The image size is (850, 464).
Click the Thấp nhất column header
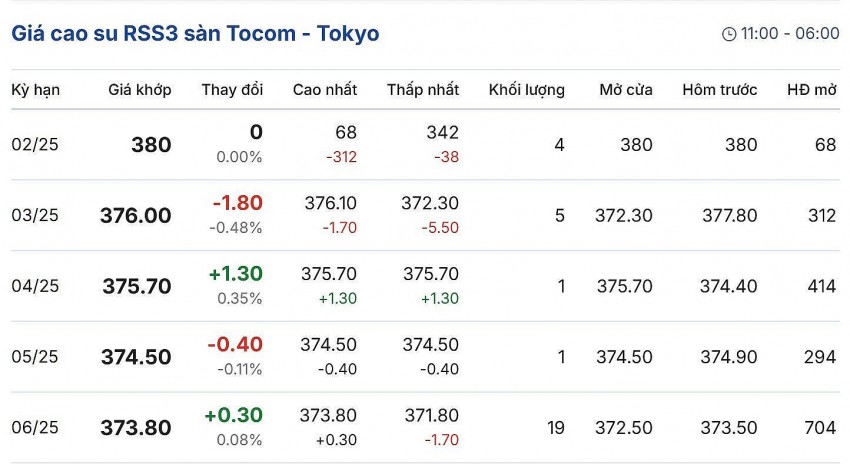pos(423,90)
